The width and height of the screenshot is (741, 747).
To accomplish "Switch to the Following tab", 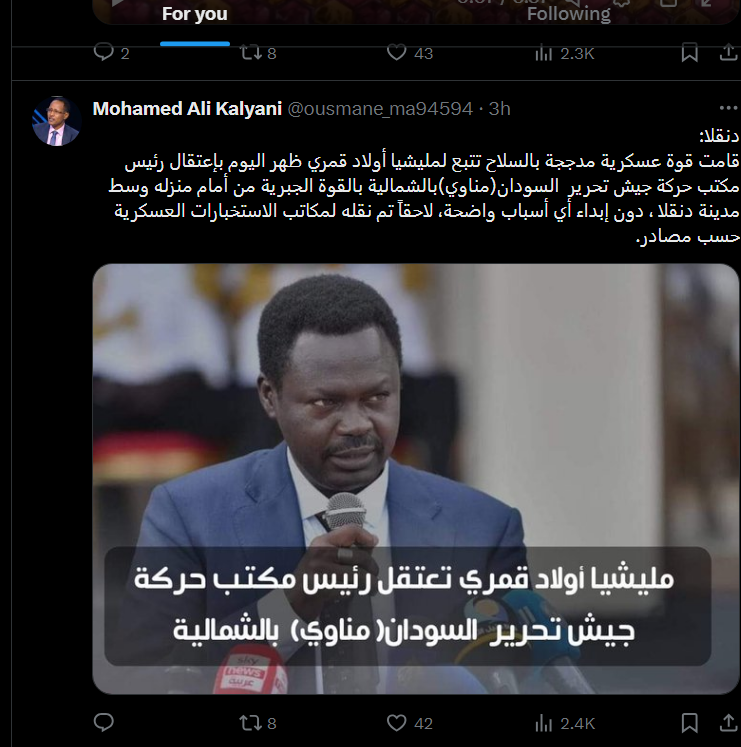I will [x=568, y=14].
